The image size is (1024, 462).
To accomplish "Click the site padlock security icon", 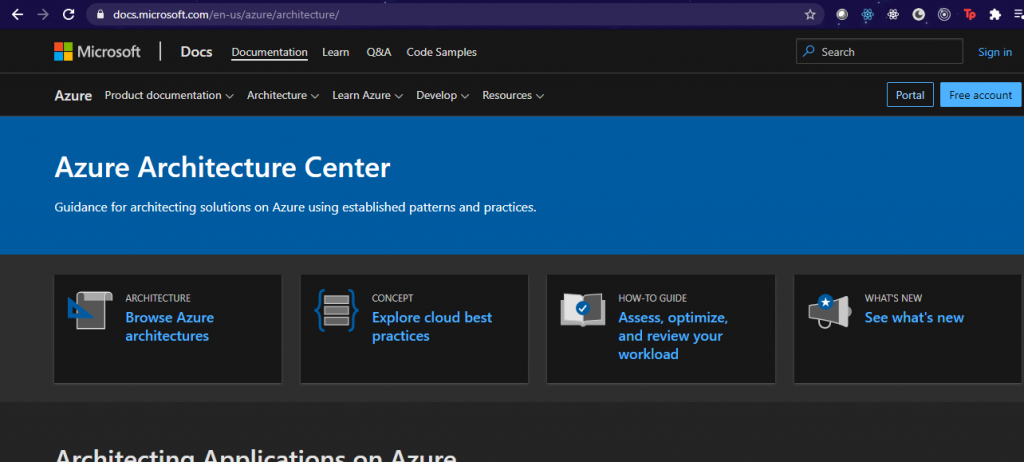I will (x=98, y=15).
